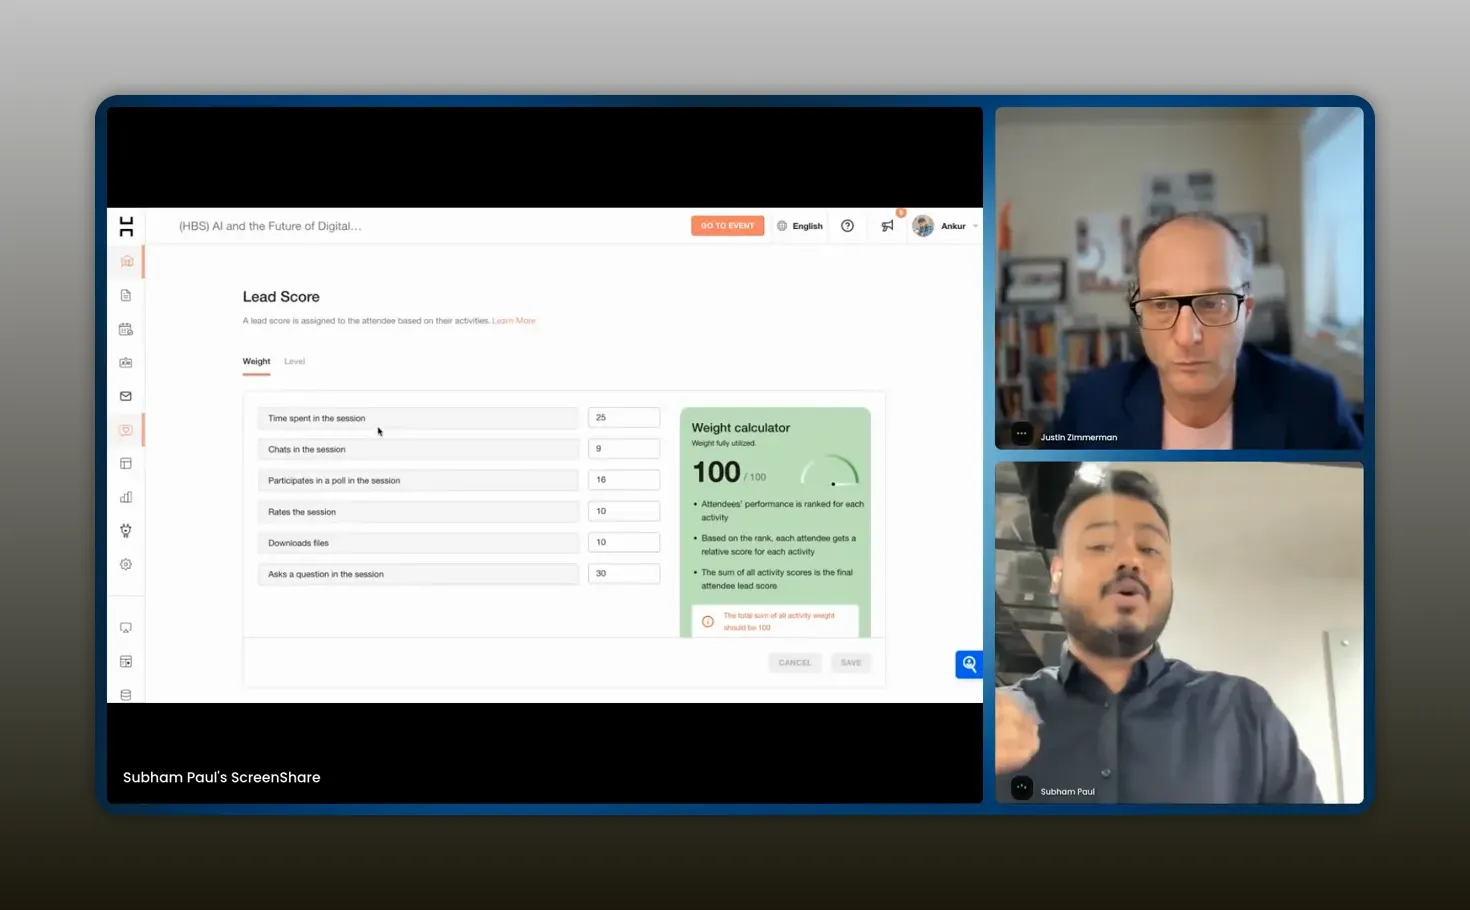Open the Learn More link
Screen dimensions: 1470x910
point(514,320)
